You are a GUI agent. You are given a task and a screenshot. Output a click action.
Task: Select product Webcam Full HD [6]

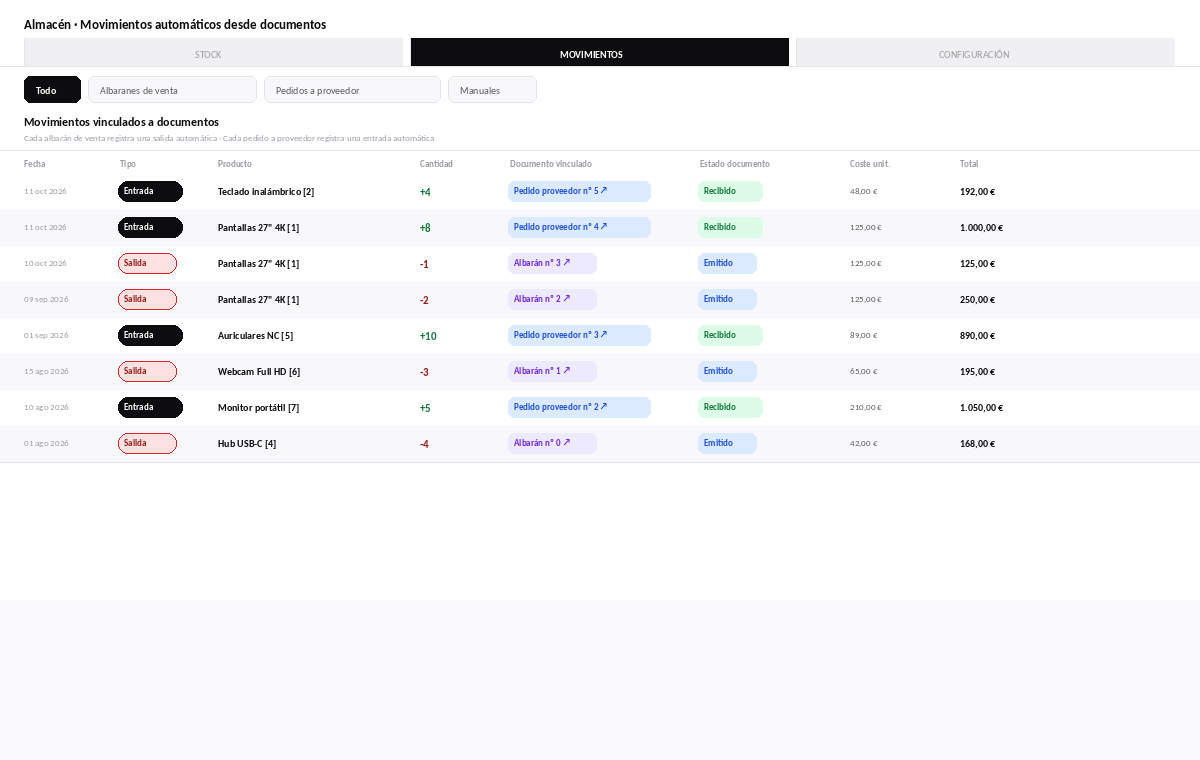click(x=259, y=372)
